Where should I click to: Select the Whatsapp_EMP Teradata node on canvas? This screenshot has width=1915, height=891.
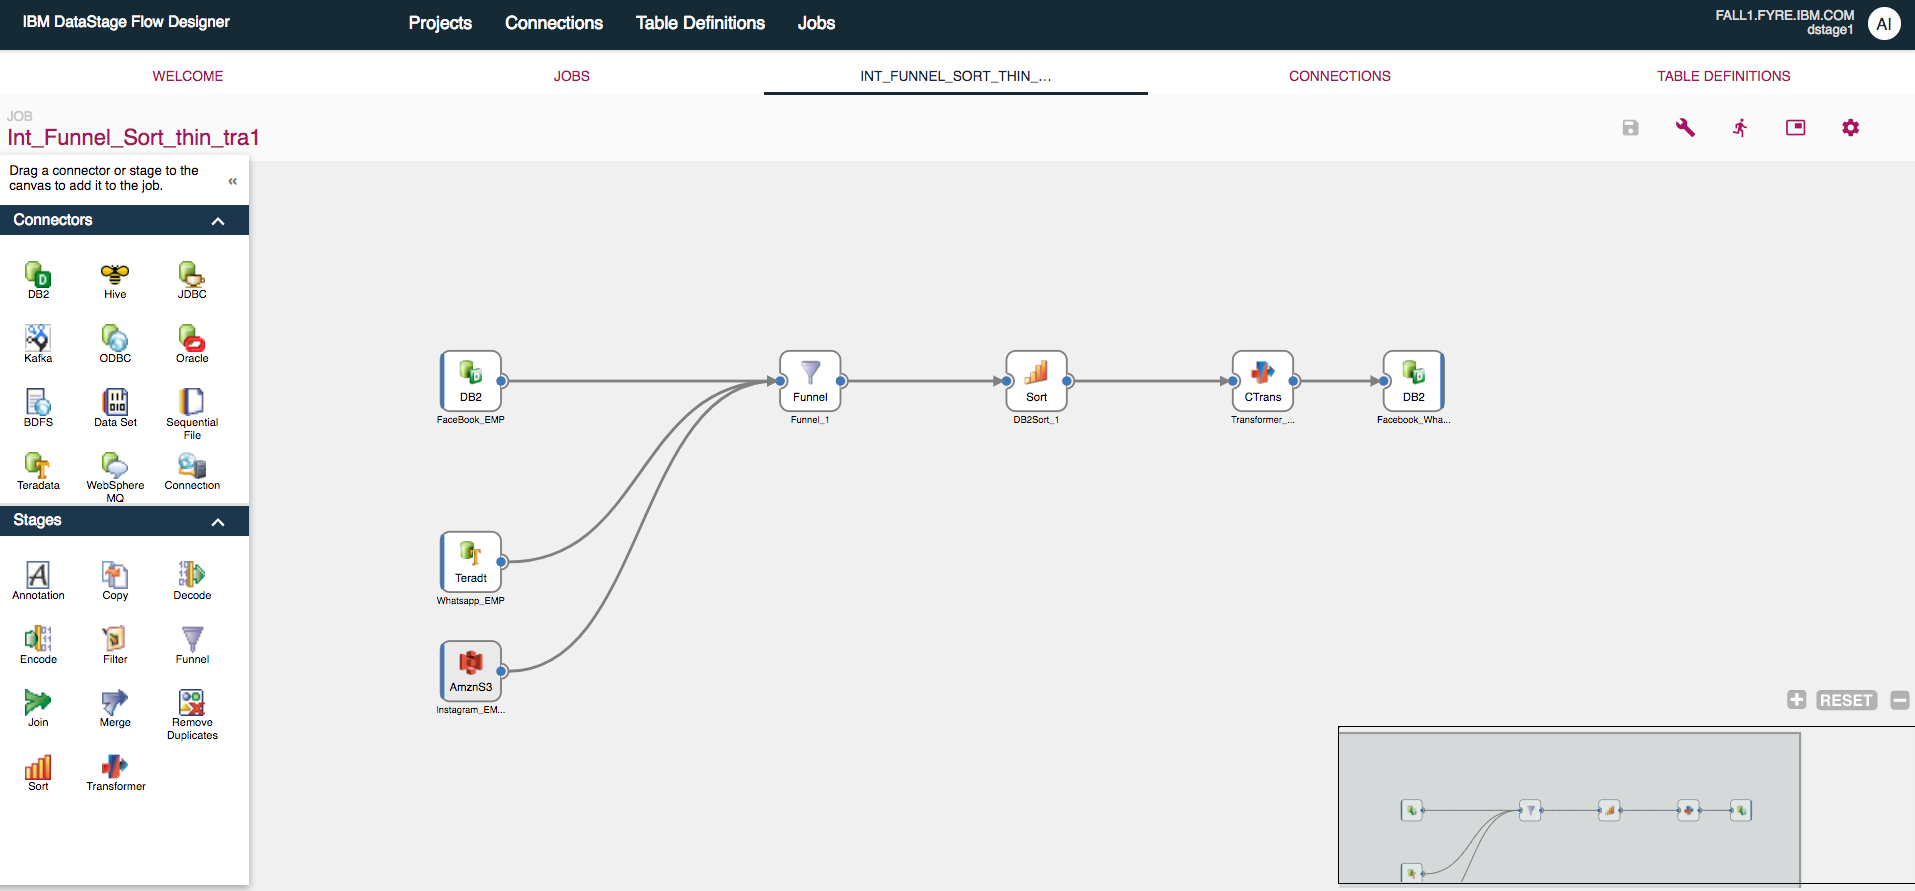click(471, 562)
